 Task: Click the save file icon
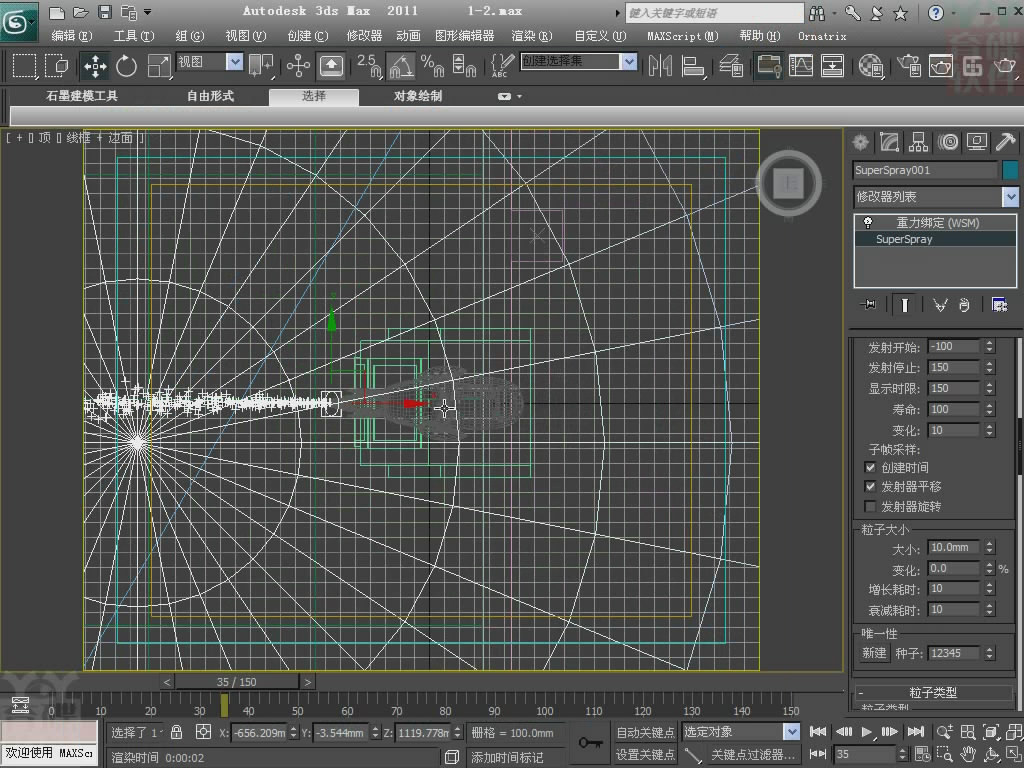(x=104, y=12)
